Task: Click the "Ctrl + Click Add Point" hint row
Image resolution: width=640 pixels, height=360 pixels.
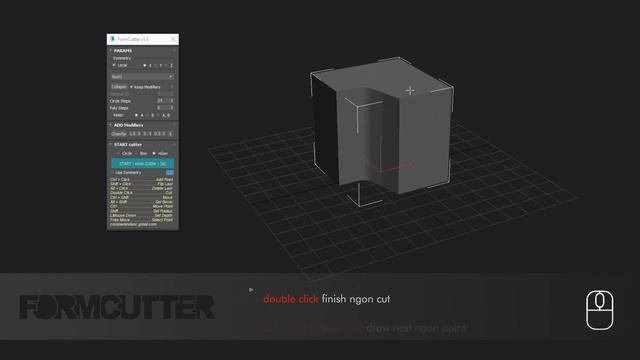Action: [x=141, y=180]
